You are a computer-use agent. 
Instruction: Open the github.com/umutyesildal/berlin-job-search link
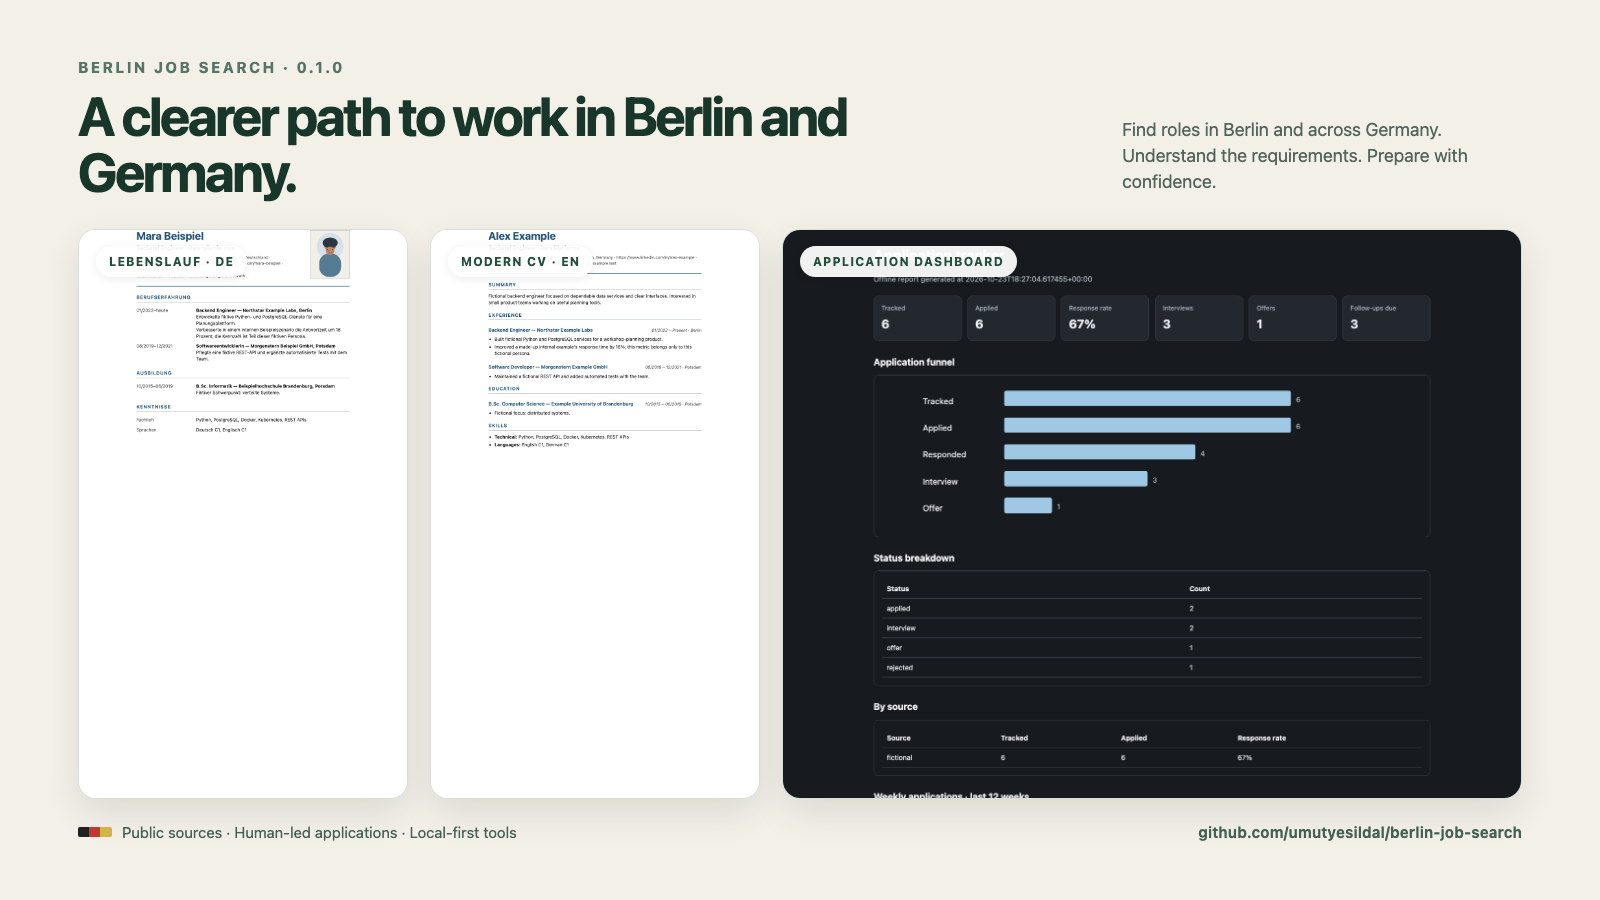pyautogui.click(x=1359, y=832)
